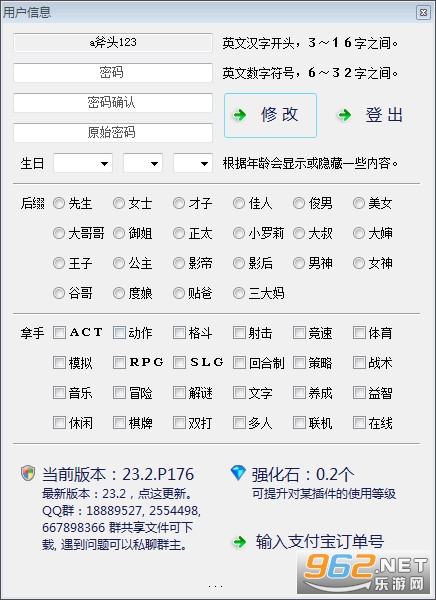Screen dimensions: 436x600
Task: Check the 棋牌 checkbox
Action: pos(119,423)
